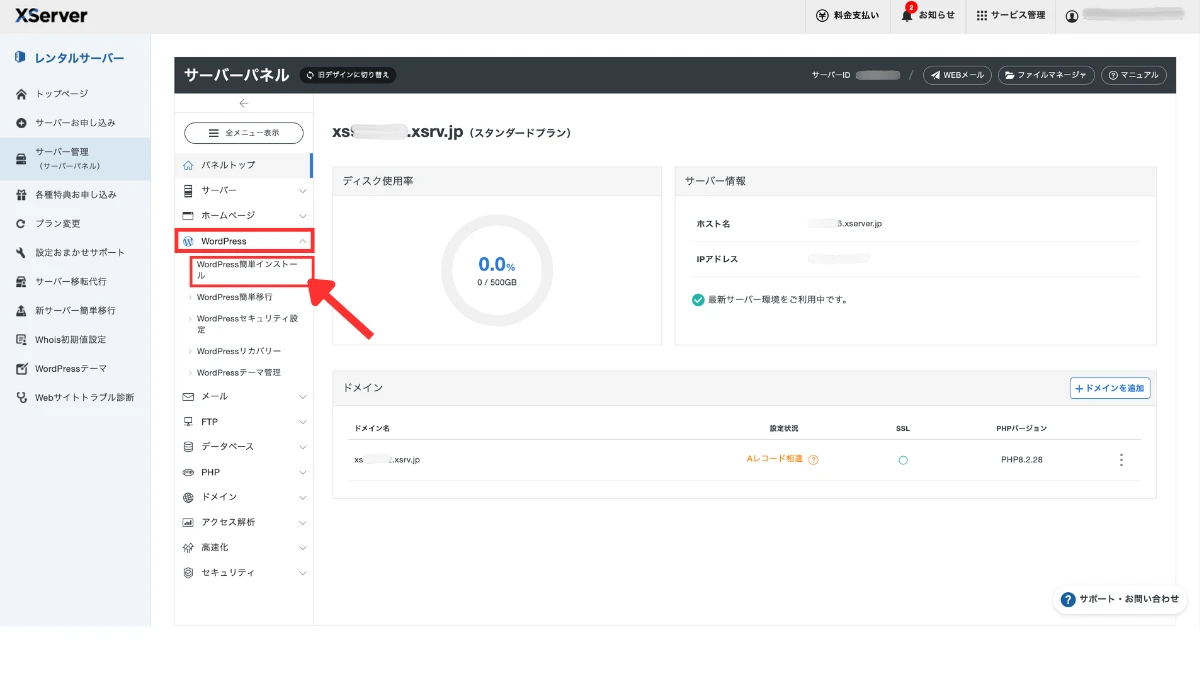Click the chart icon beside アクセス解析
This screenshot has height=680, width=1200.
pos(188,522)
